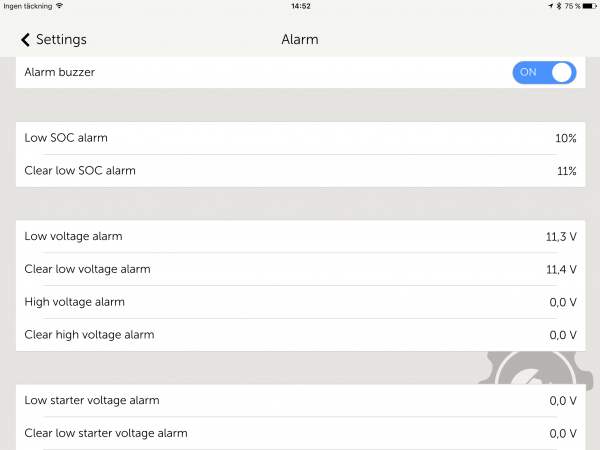Tap the Bluetooth icon in status bar
Image resolution: width=600 pixels, height=450 pixels.
pos(559,6)
